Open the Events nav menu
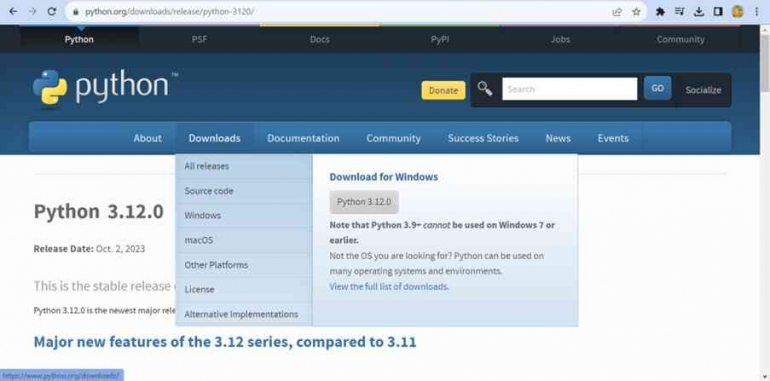770x381 pixels. pyautogui.click(x=613, y=138)
